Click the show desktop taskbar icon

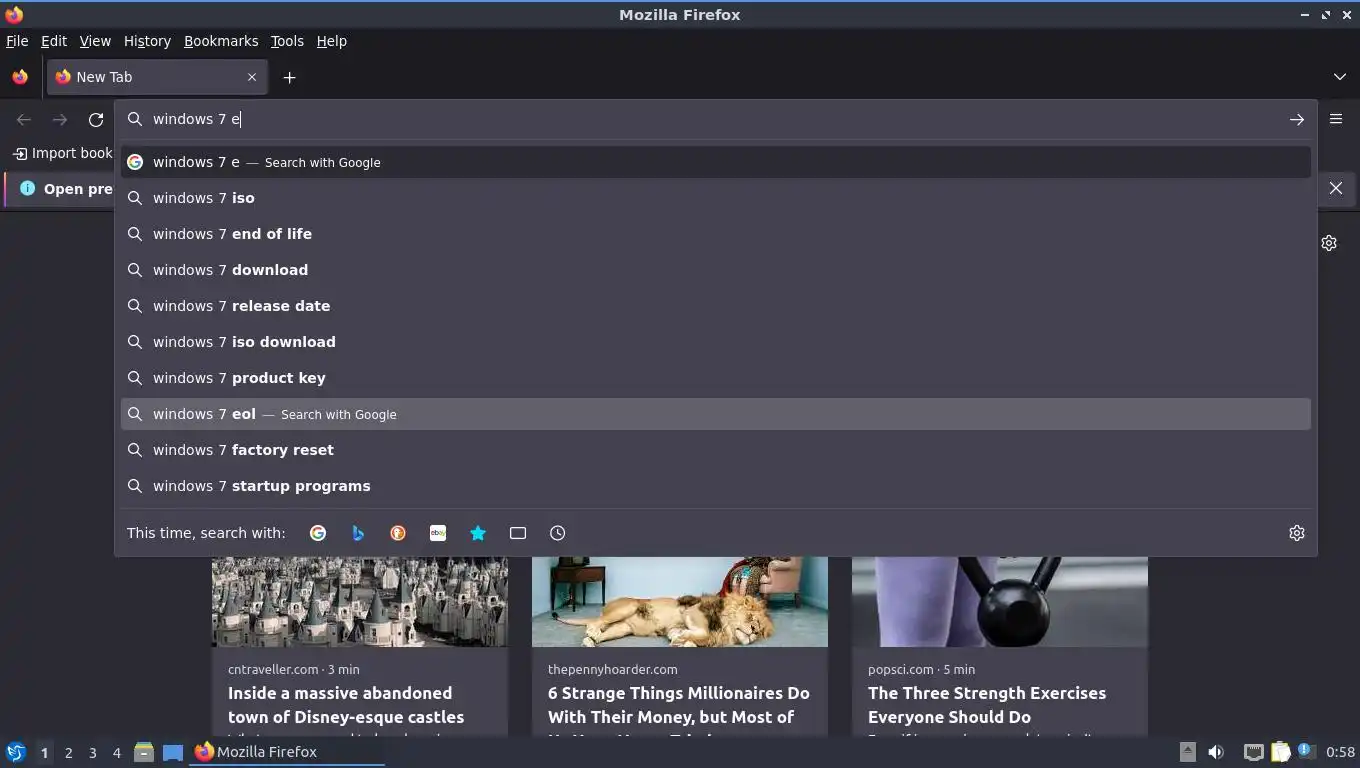tap(173, 752)
